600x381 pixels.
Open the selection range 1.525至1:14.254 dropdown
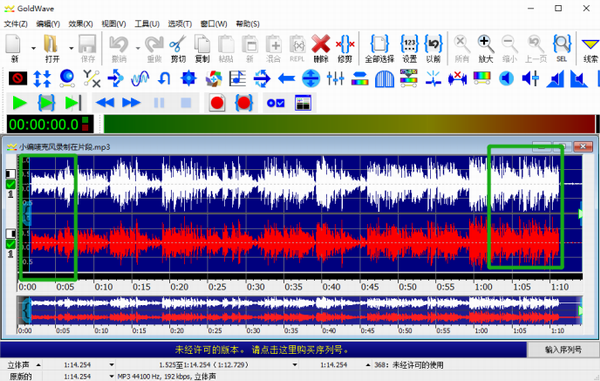pyautogui.click(x=295, y=365)
